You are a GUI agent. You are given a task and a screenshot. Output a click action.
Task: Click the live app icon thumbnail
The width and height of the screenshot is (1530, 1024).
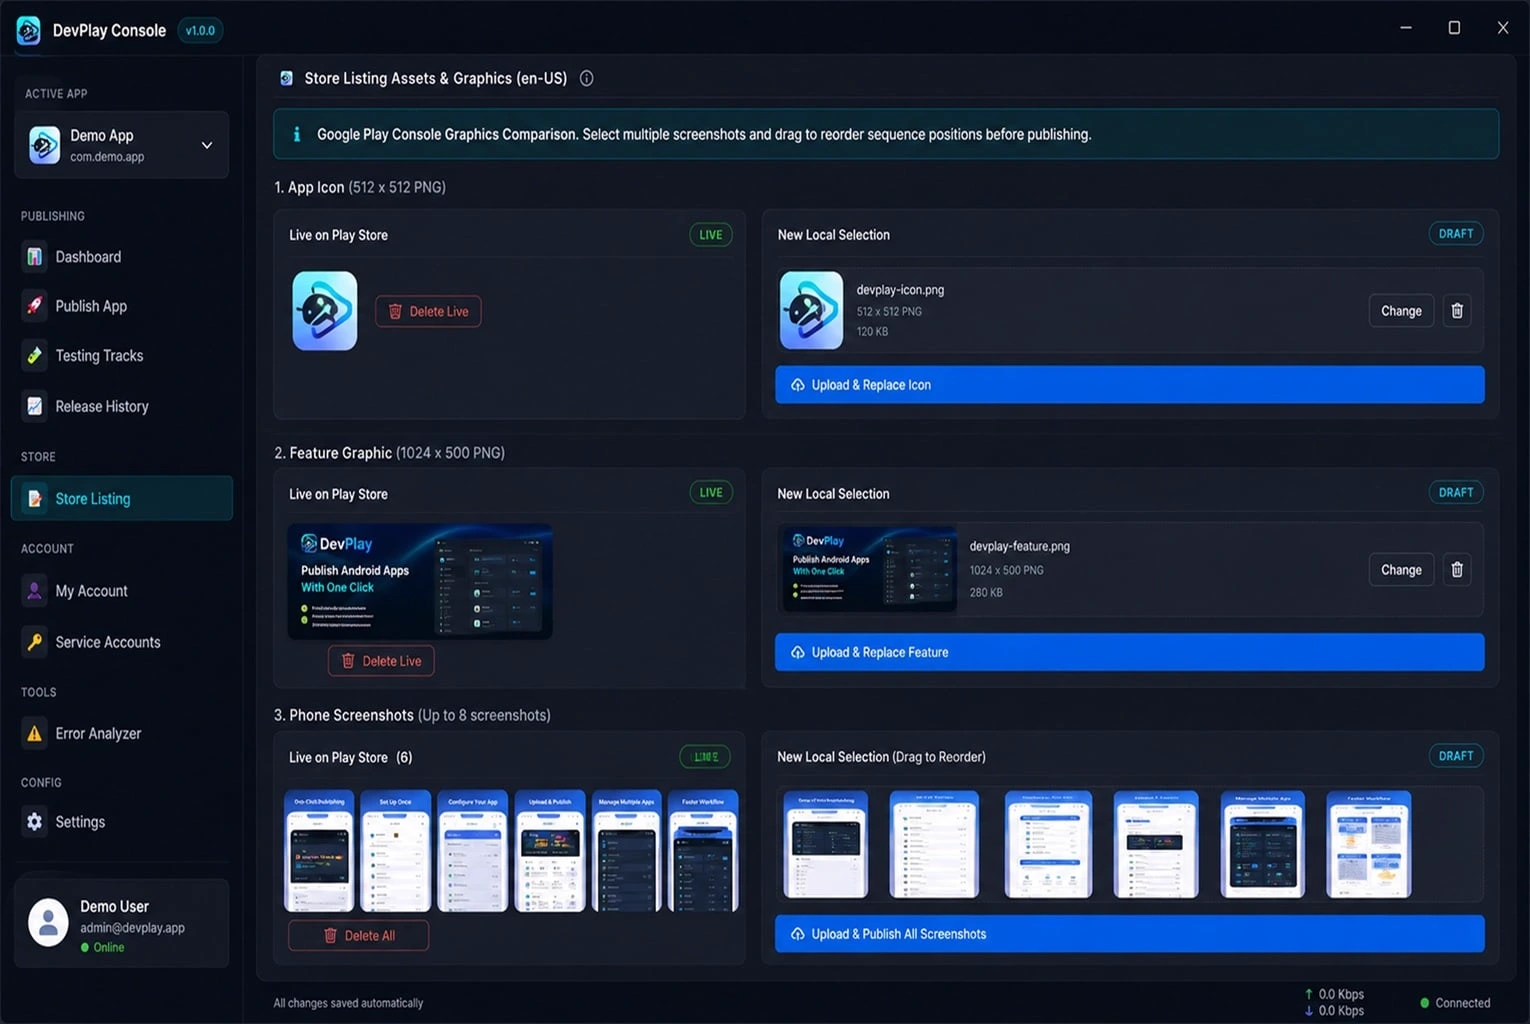[x=325, y=311]
